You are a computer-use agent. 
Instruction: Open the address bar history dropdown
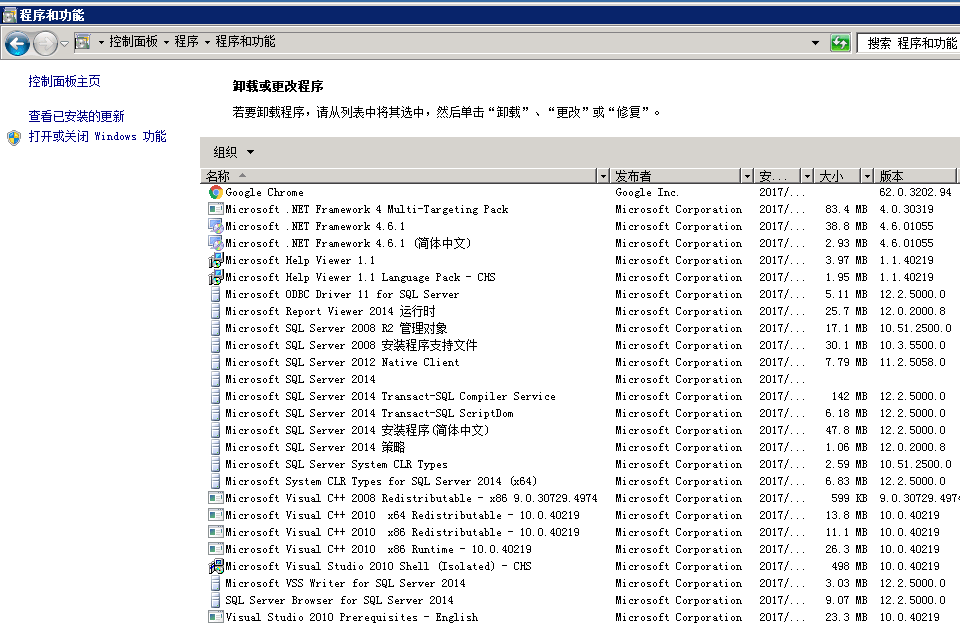coord(817,43)
